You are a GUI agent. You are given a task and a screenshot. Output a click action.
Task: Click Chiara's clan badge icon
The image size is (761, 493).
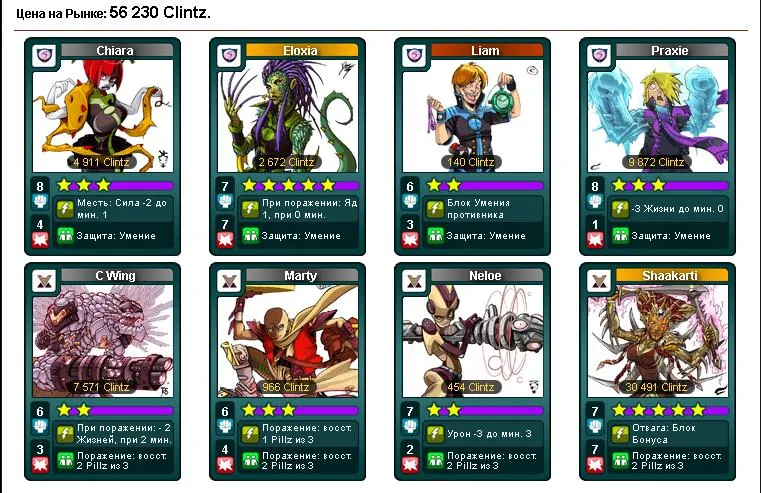coord(45,56)
